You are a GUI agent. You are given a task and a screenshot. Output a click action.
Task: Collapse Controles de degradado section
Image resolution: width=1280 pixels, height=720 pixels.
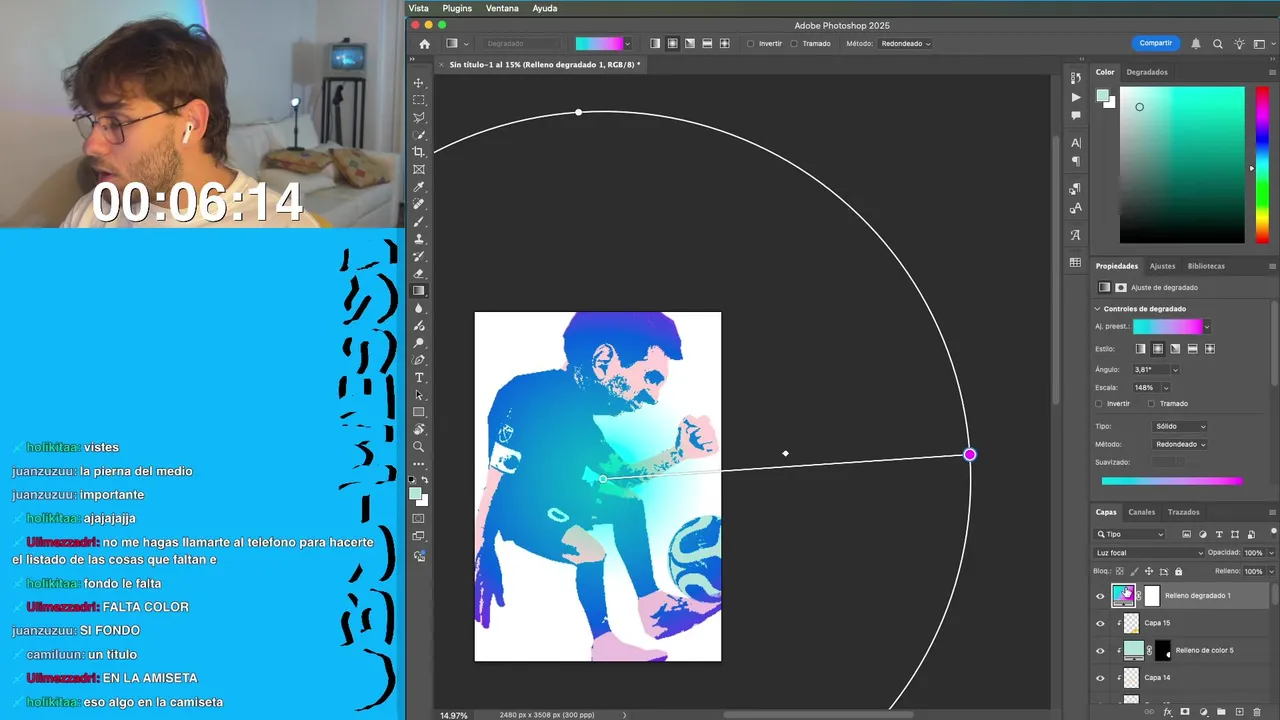point(1097,309)
